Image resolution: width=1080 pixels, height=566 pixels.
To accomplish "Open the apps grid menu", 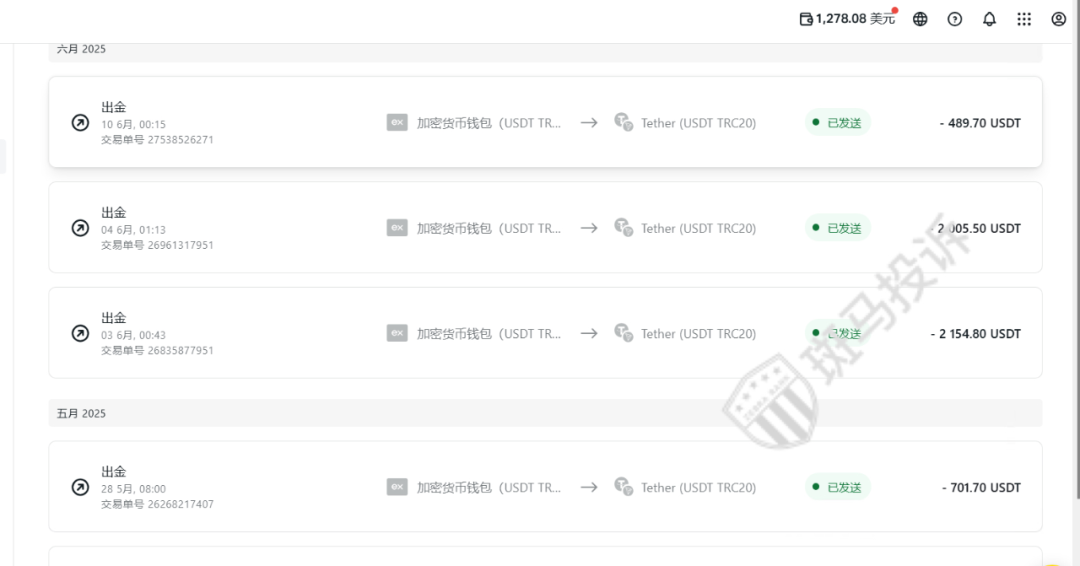I will [x=1024, y=19].
